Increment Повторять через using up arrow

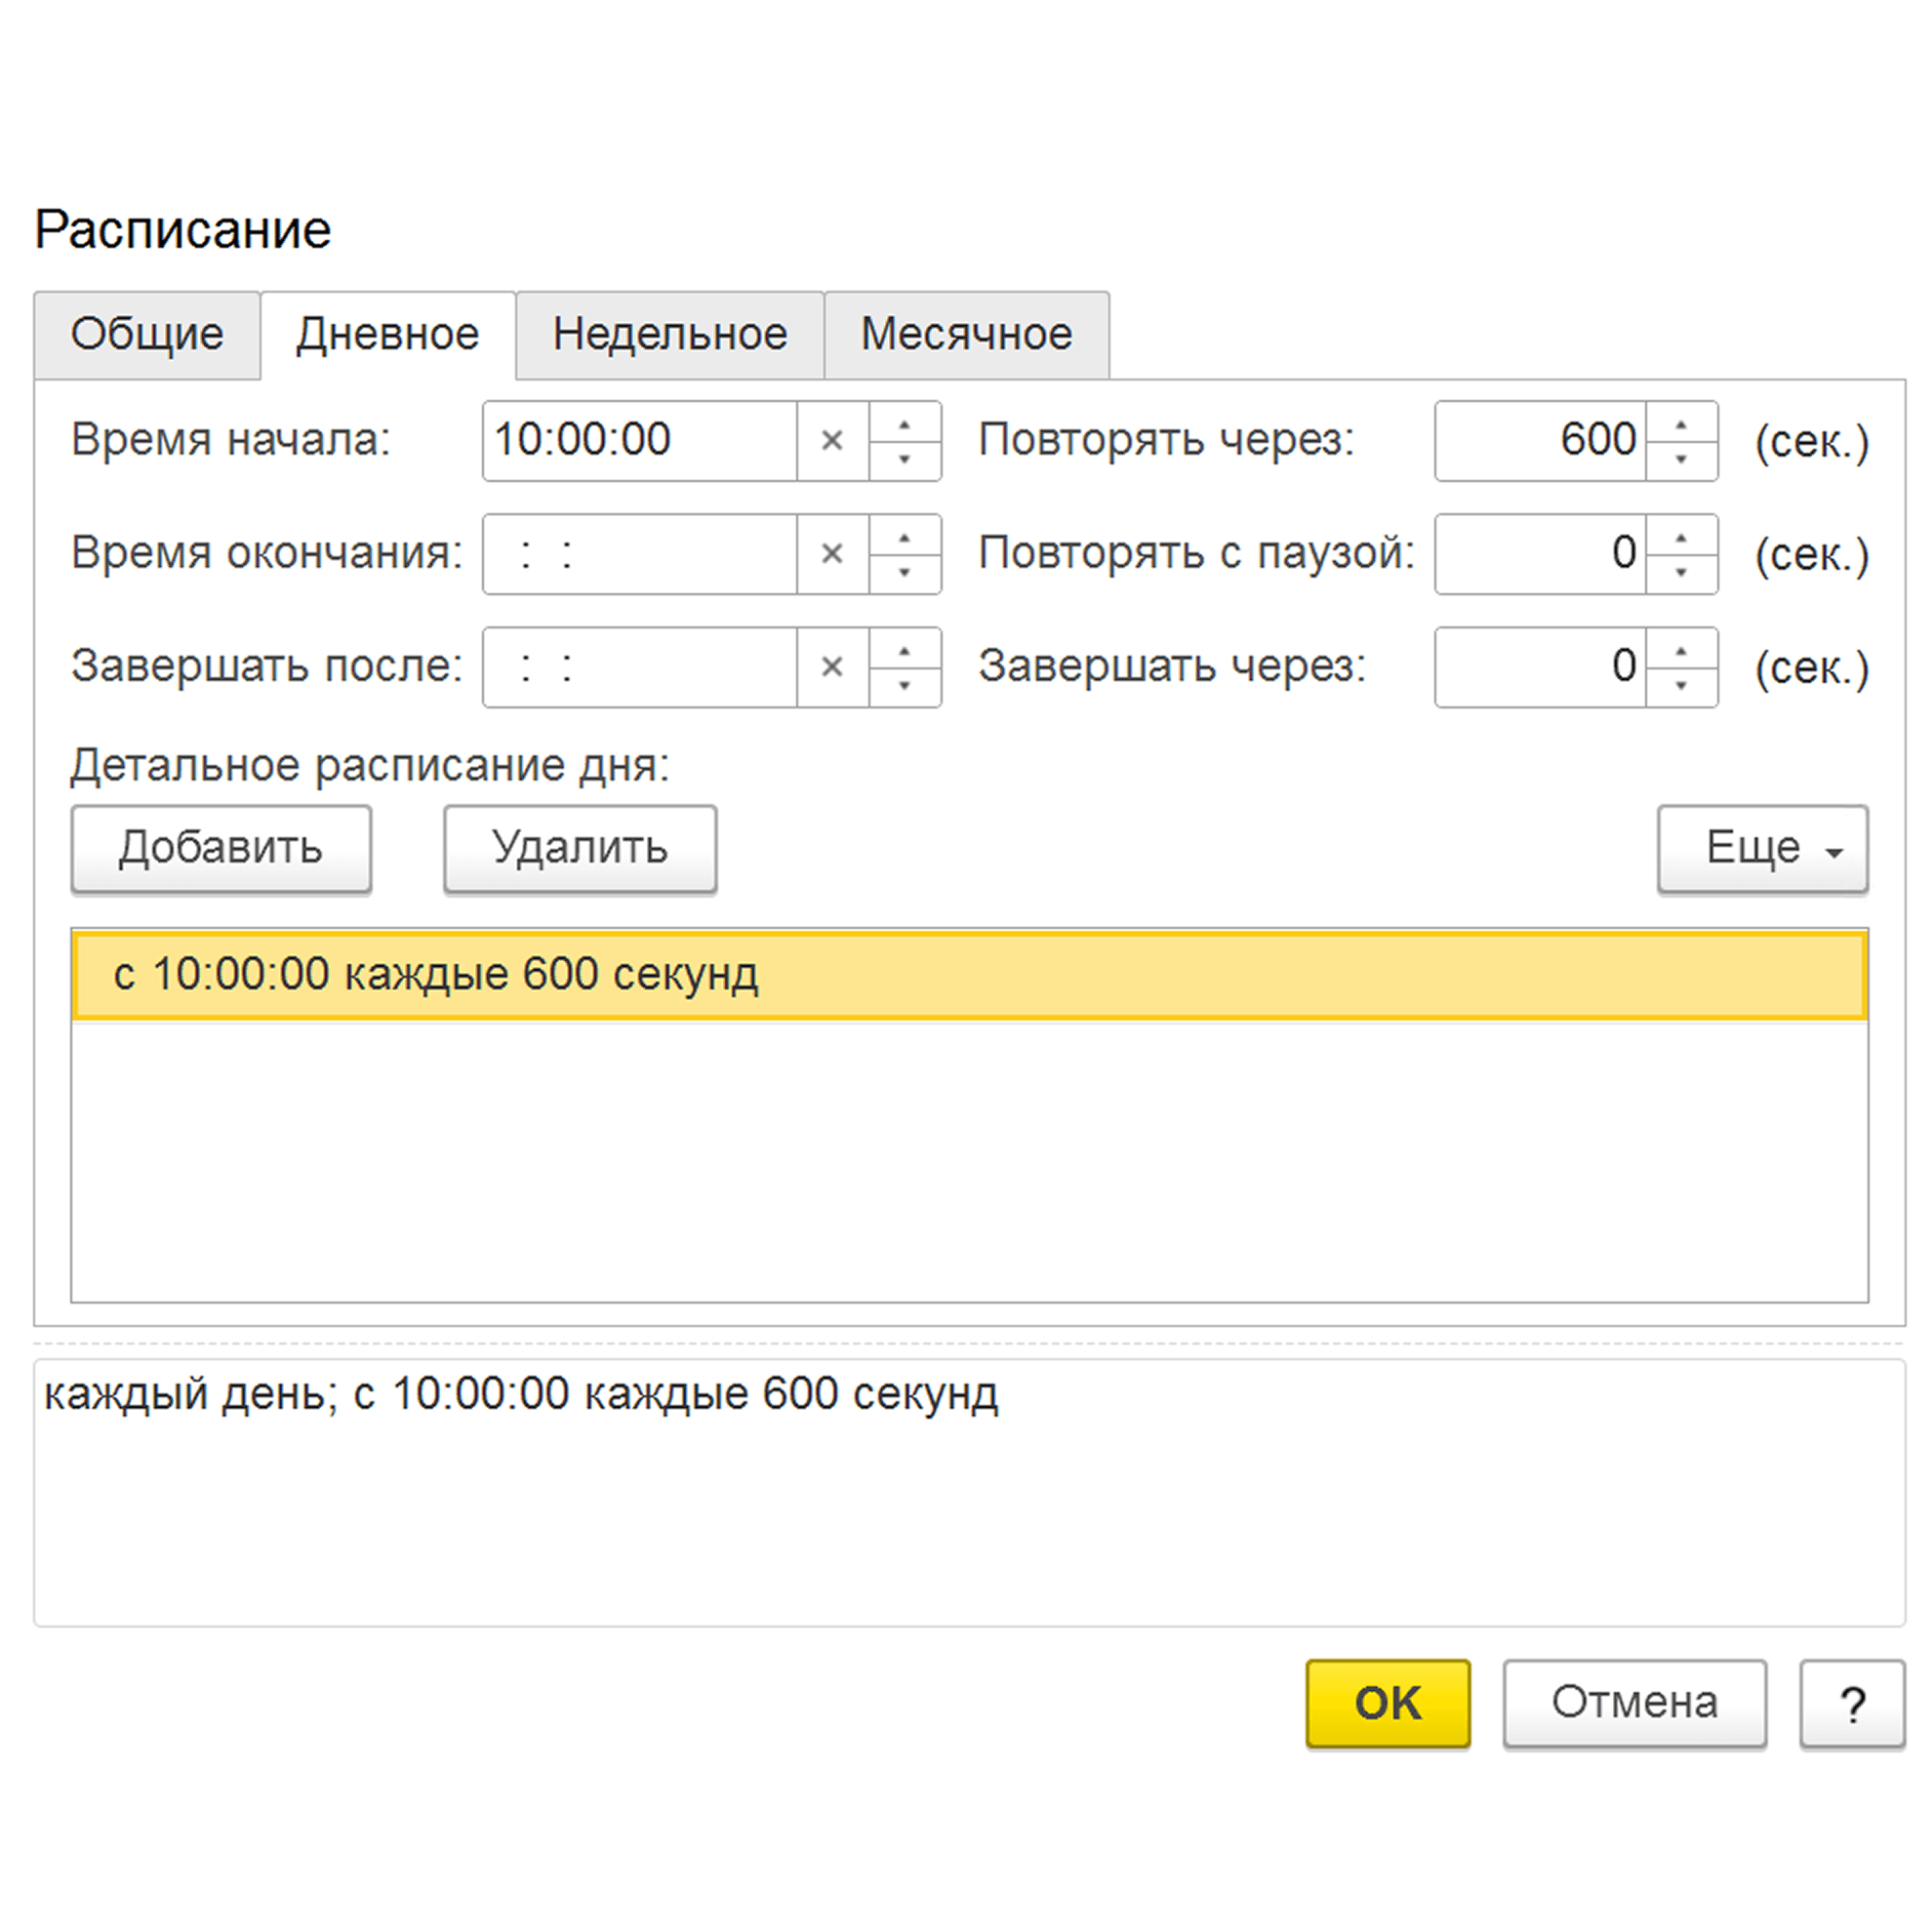tap(1680, 425)
